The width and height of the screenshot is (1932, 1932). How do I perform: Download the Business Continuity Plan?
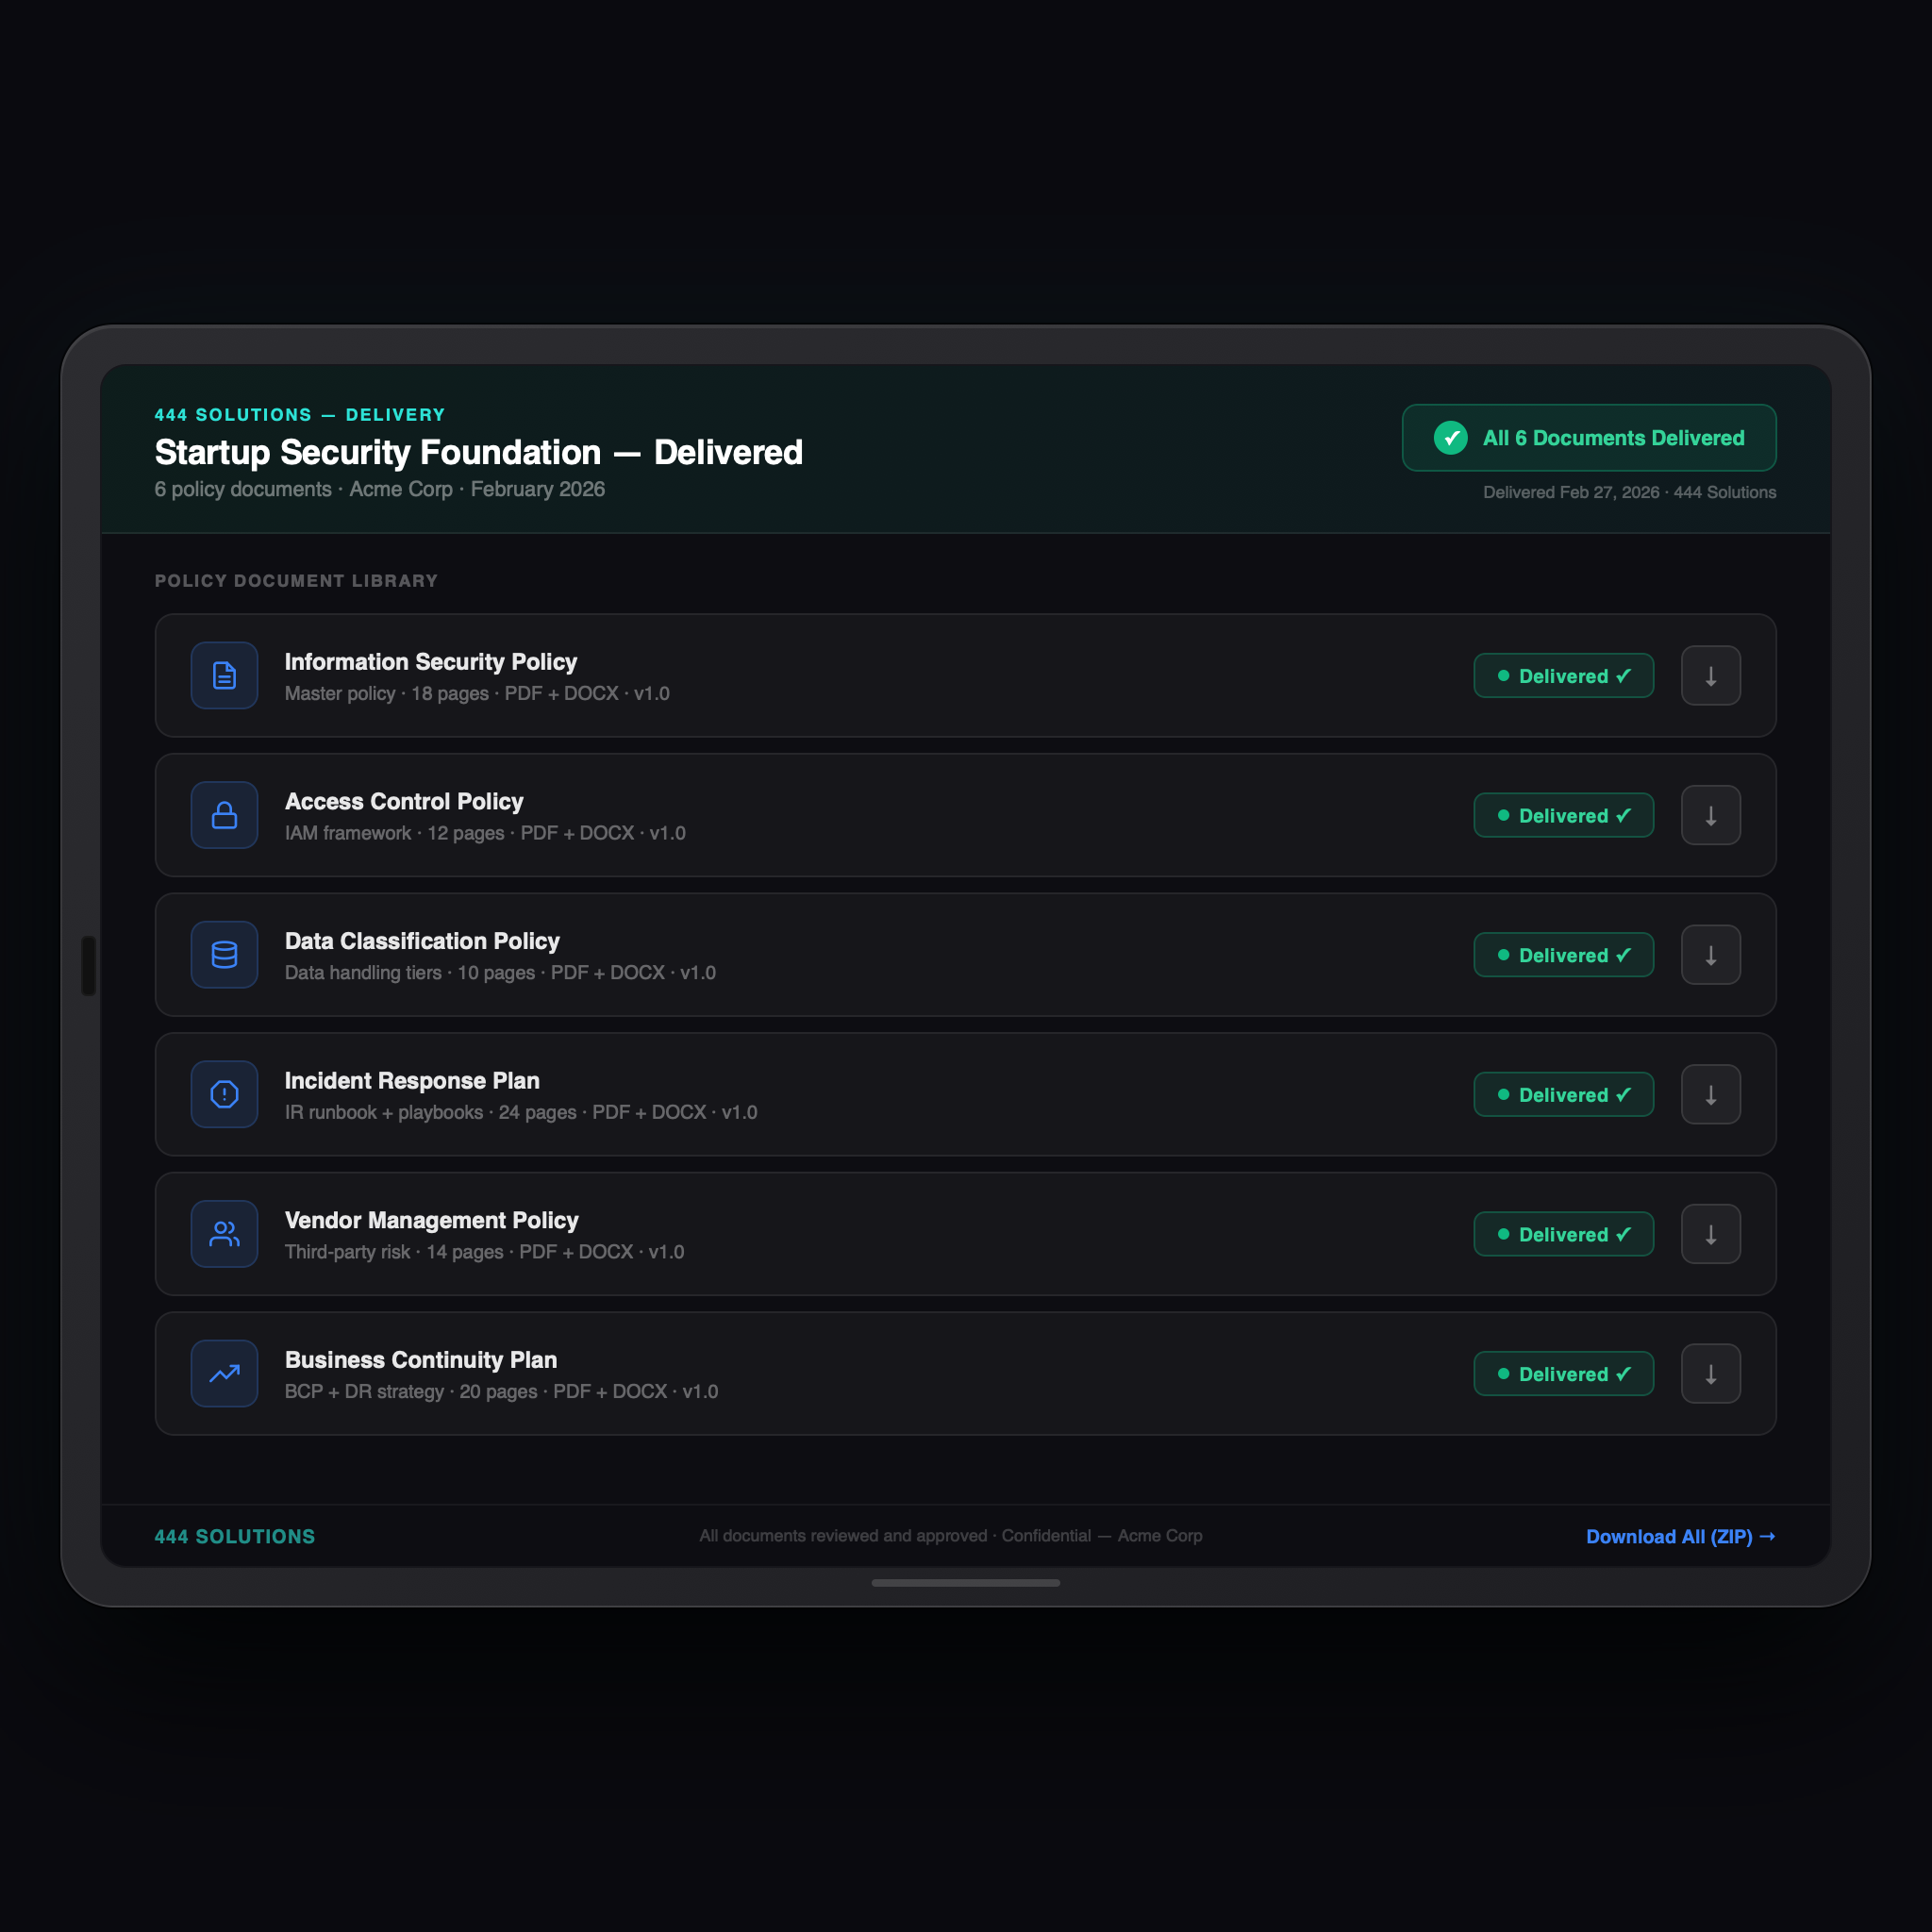click(1710, 1373)
